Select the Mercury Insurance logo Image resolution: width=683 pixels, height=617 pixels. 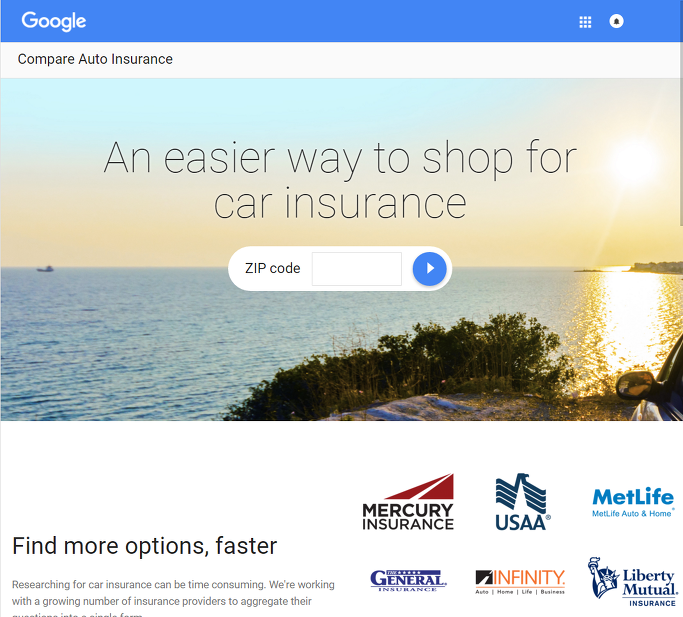408,502
